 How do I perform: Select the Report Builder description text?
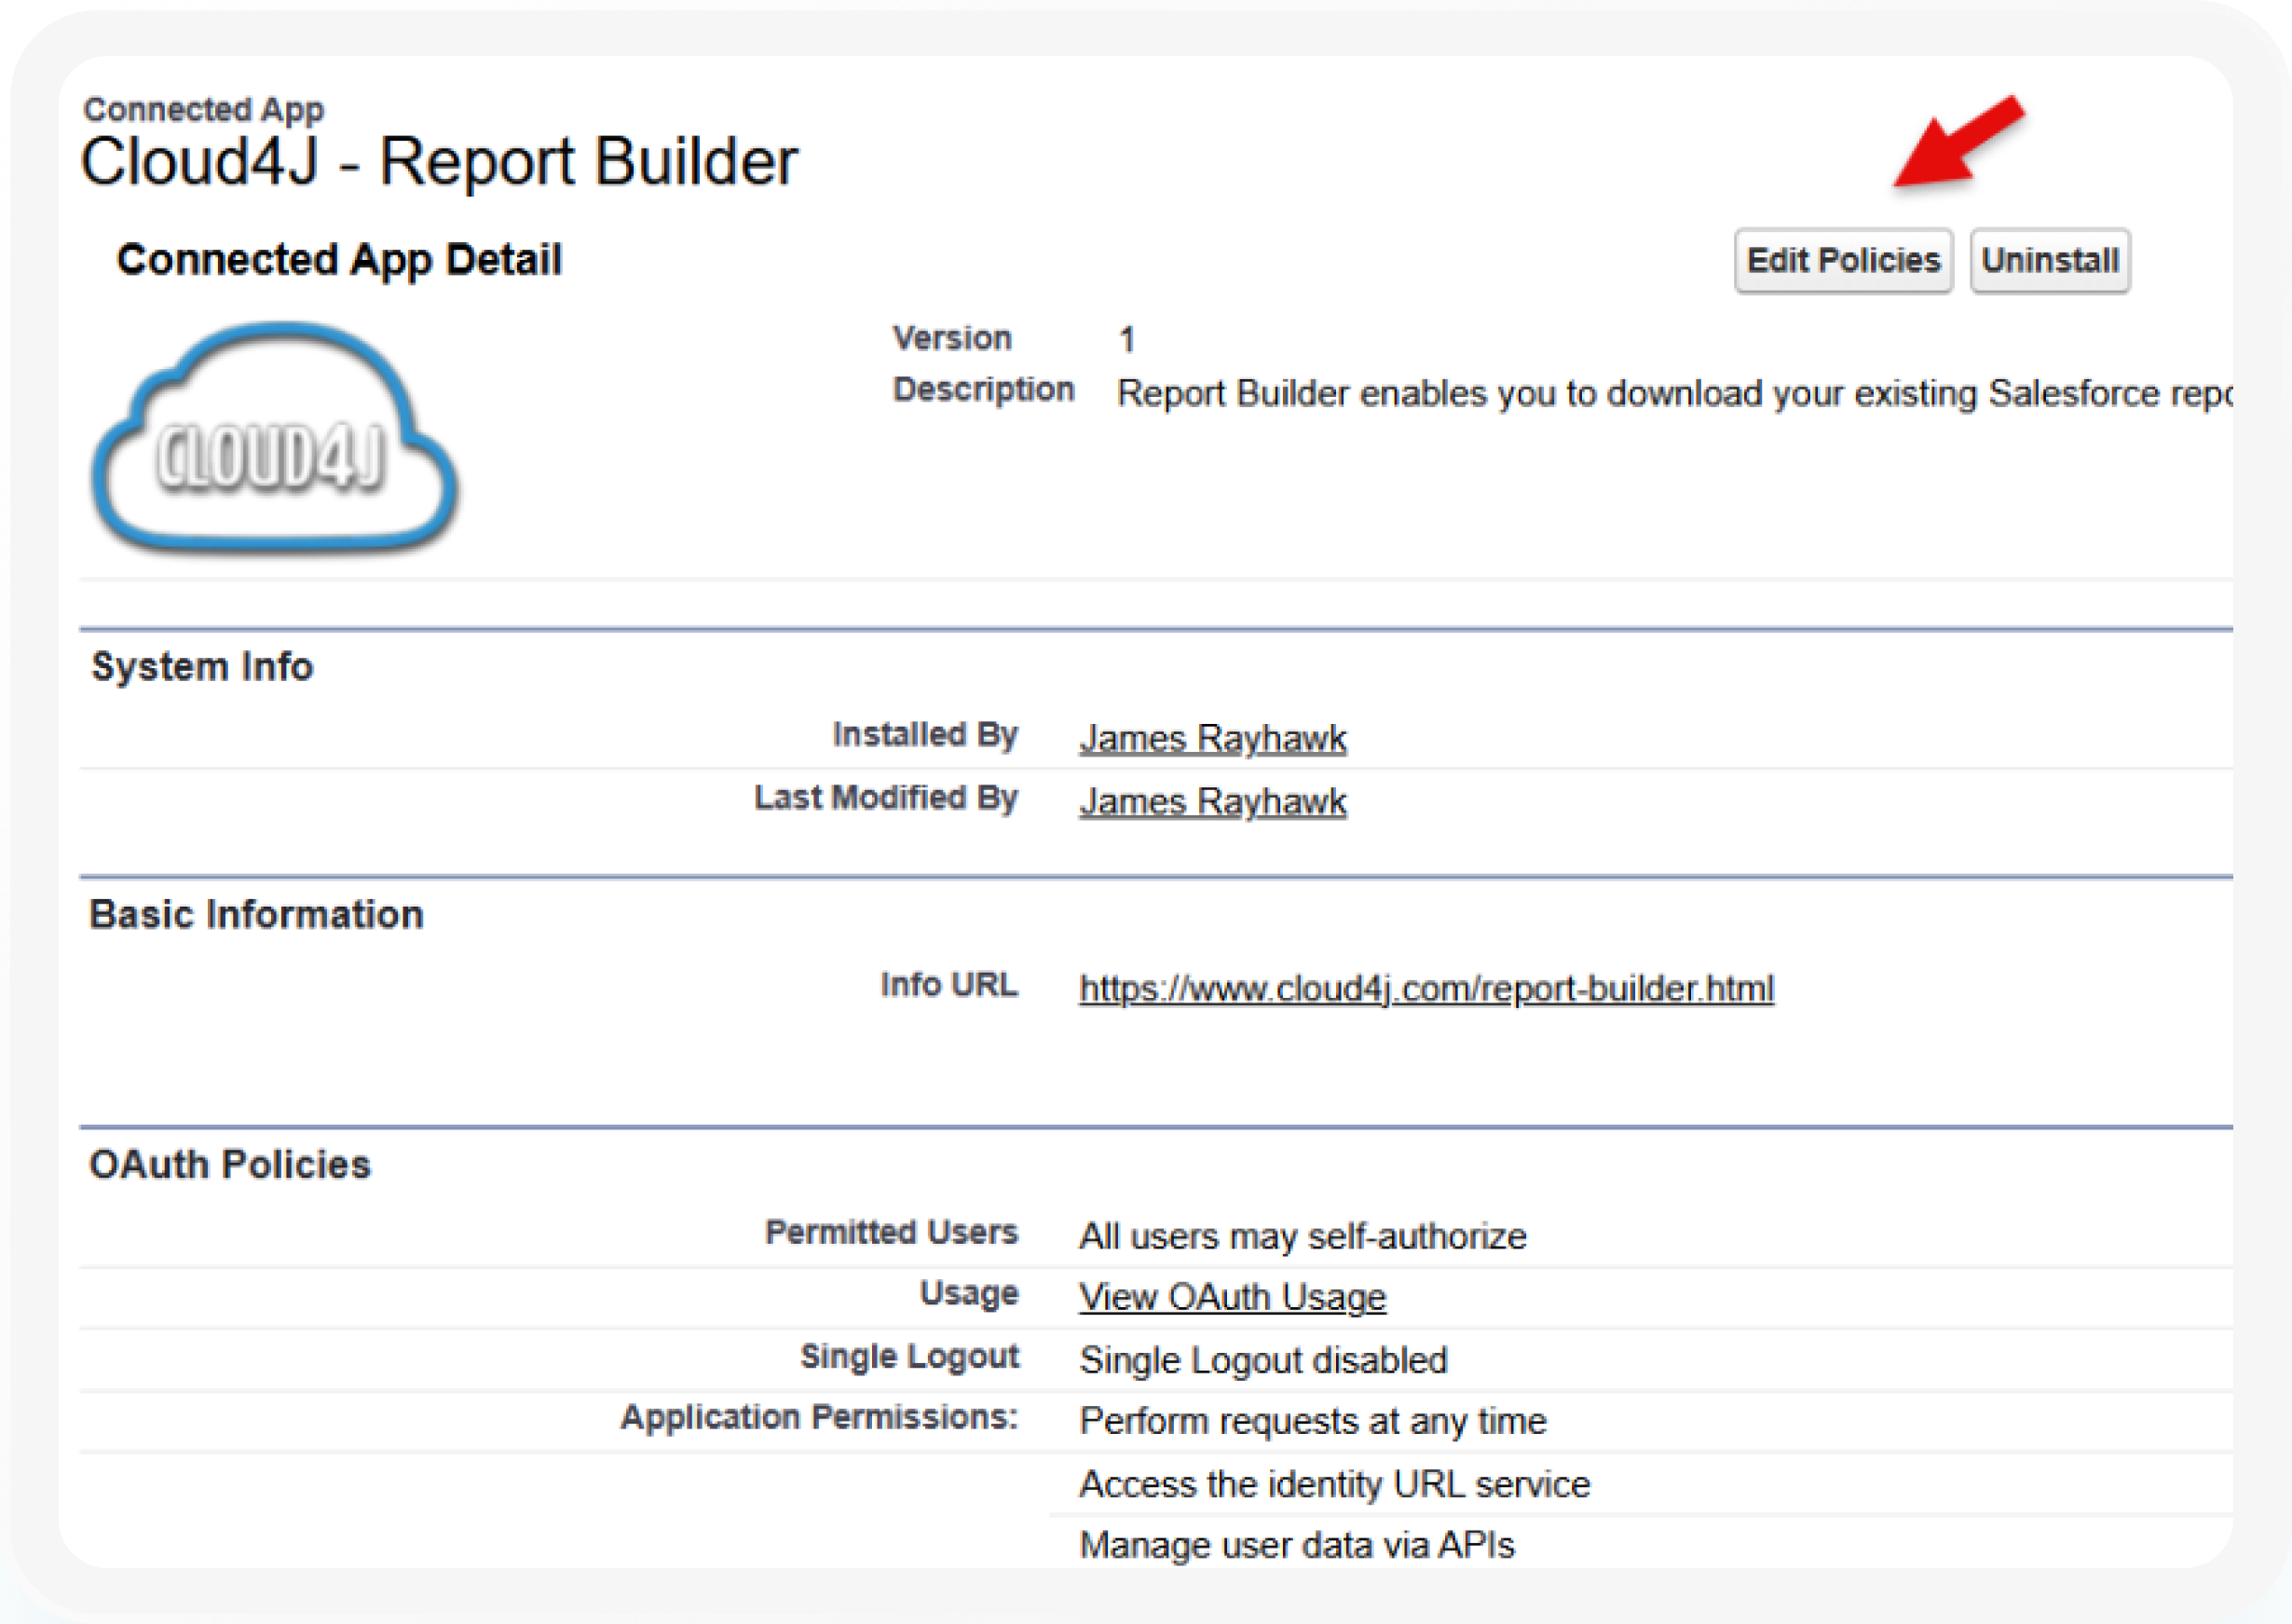(1675, 393)
